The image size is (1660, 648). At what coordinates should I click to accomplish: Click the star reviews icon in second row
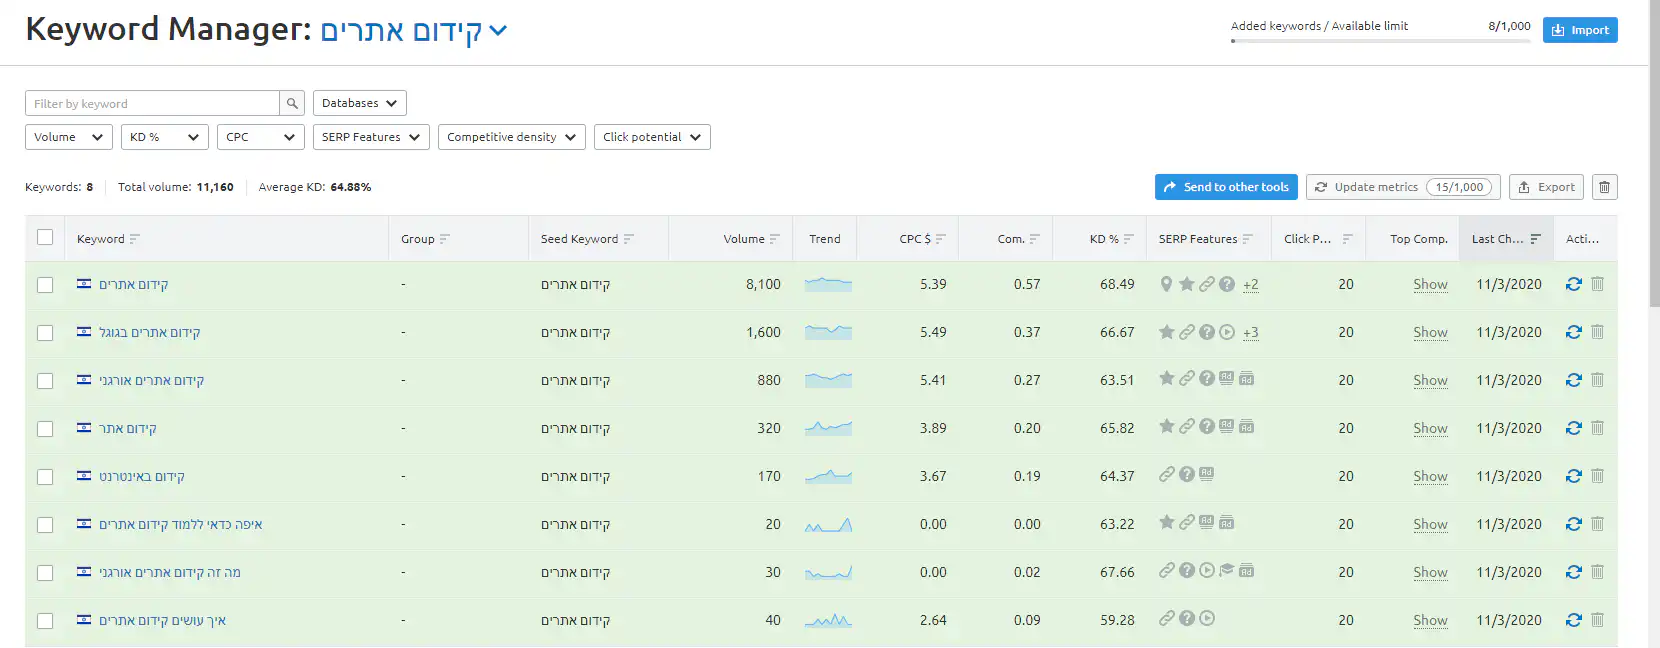click(1166, 332)
